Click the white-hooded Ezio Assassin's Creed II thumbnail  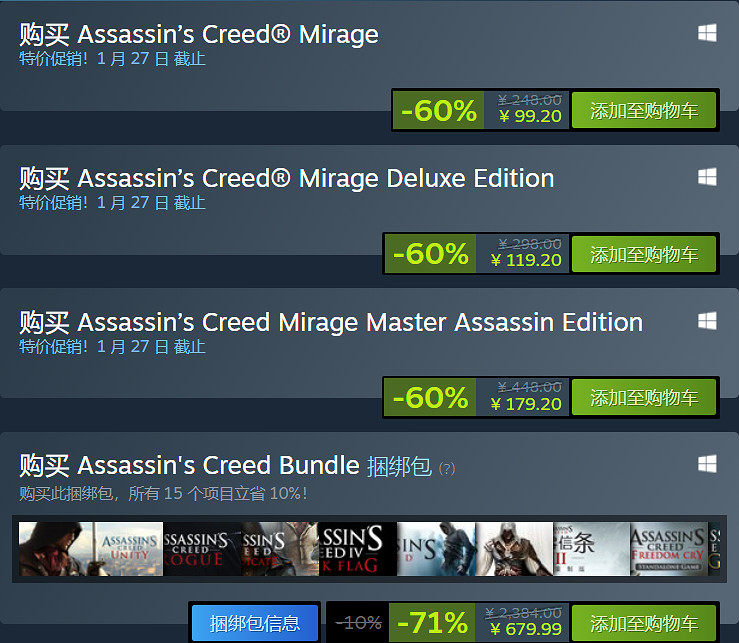514,549
